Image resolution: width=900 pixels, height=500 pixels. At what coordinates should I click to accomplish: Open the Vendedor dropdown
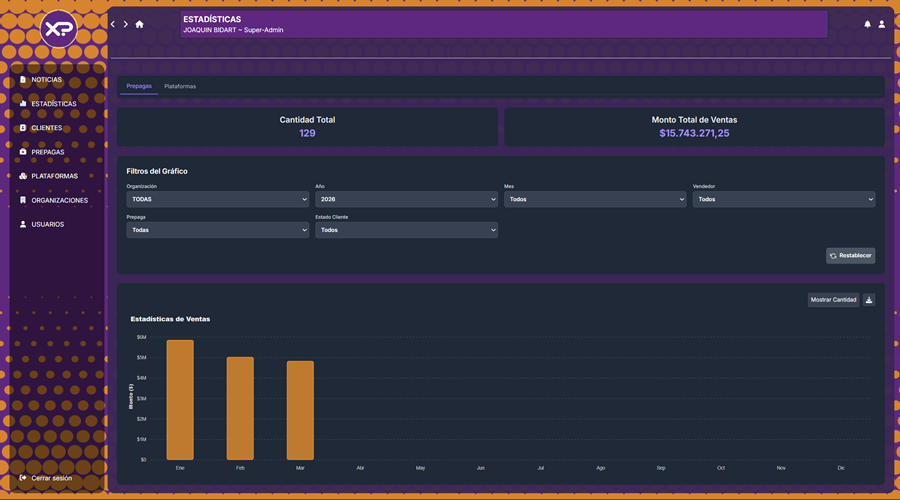784,200
